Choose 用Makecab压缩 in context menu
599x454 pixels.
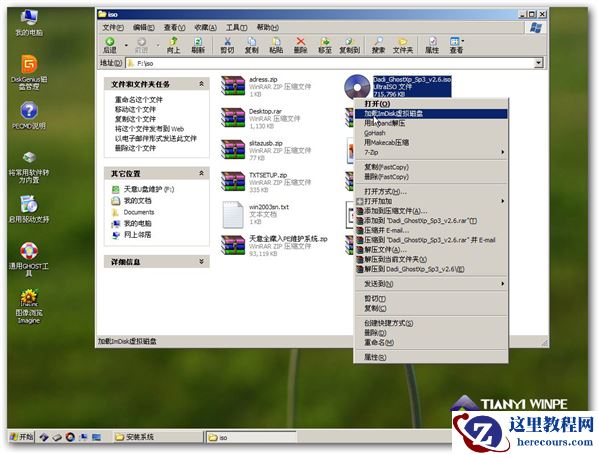point(431,143)
